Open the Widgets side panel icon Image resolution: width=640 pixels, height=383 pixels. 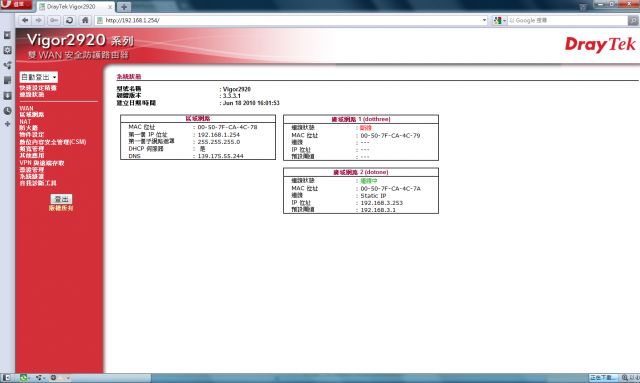[7, 50]
